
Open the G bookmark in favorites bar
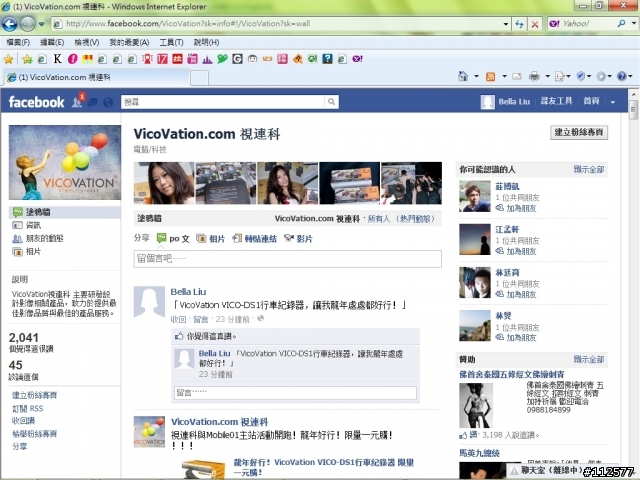pyautogui.click(x=237, y=59)
